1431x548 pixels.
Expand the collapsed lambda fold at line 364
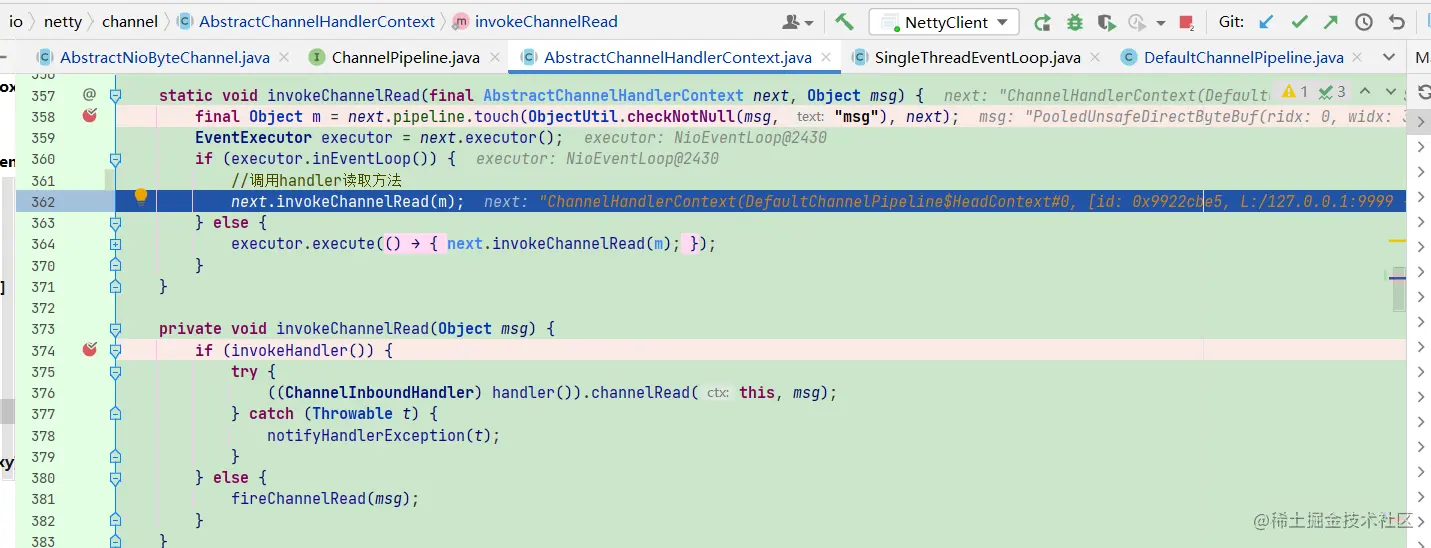click(115, 243)
